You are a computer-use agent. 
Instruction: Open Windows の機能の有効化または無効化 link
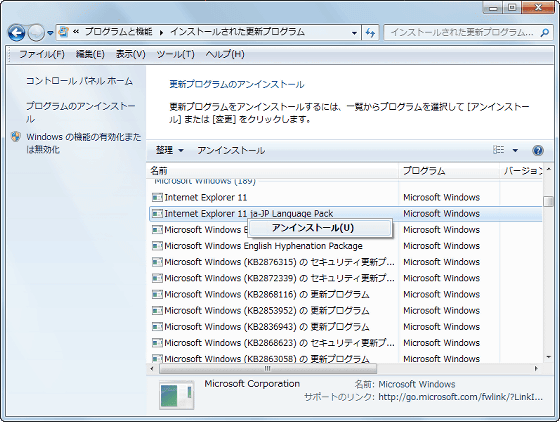(84, 143)
